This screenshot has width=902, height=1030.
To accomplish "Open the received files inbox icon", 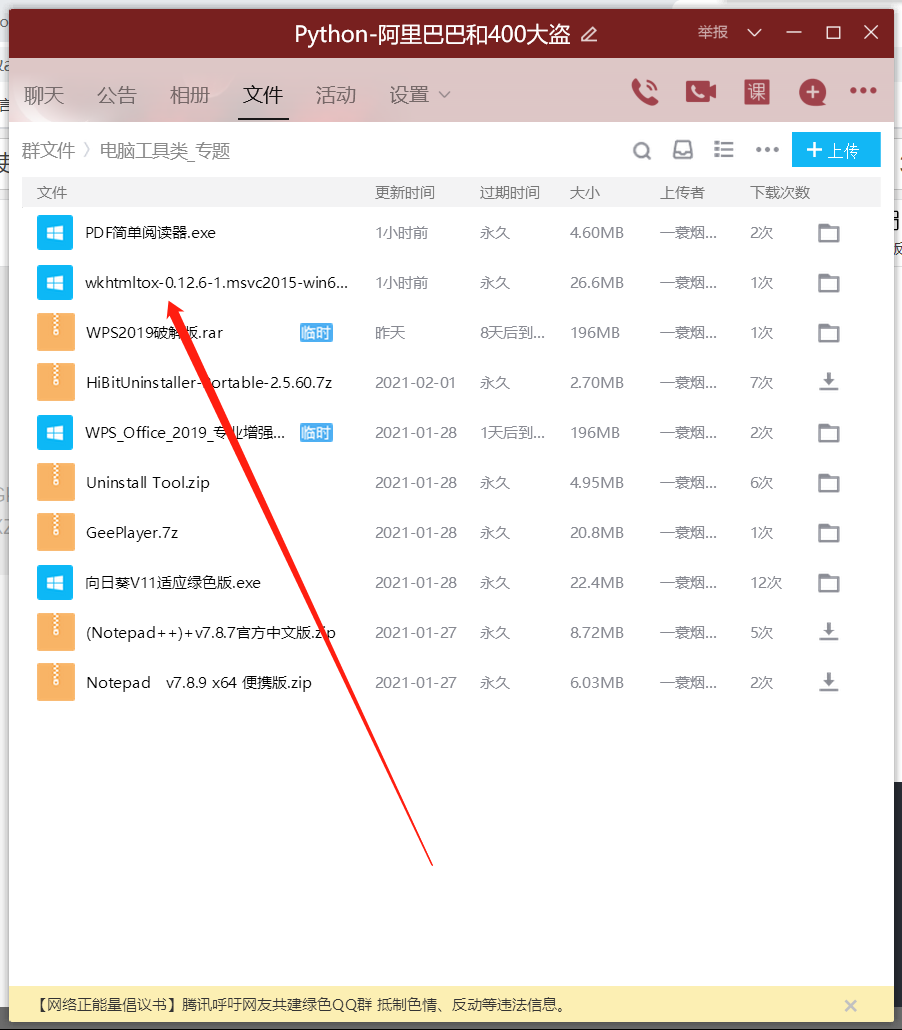I will click(682, 150).
